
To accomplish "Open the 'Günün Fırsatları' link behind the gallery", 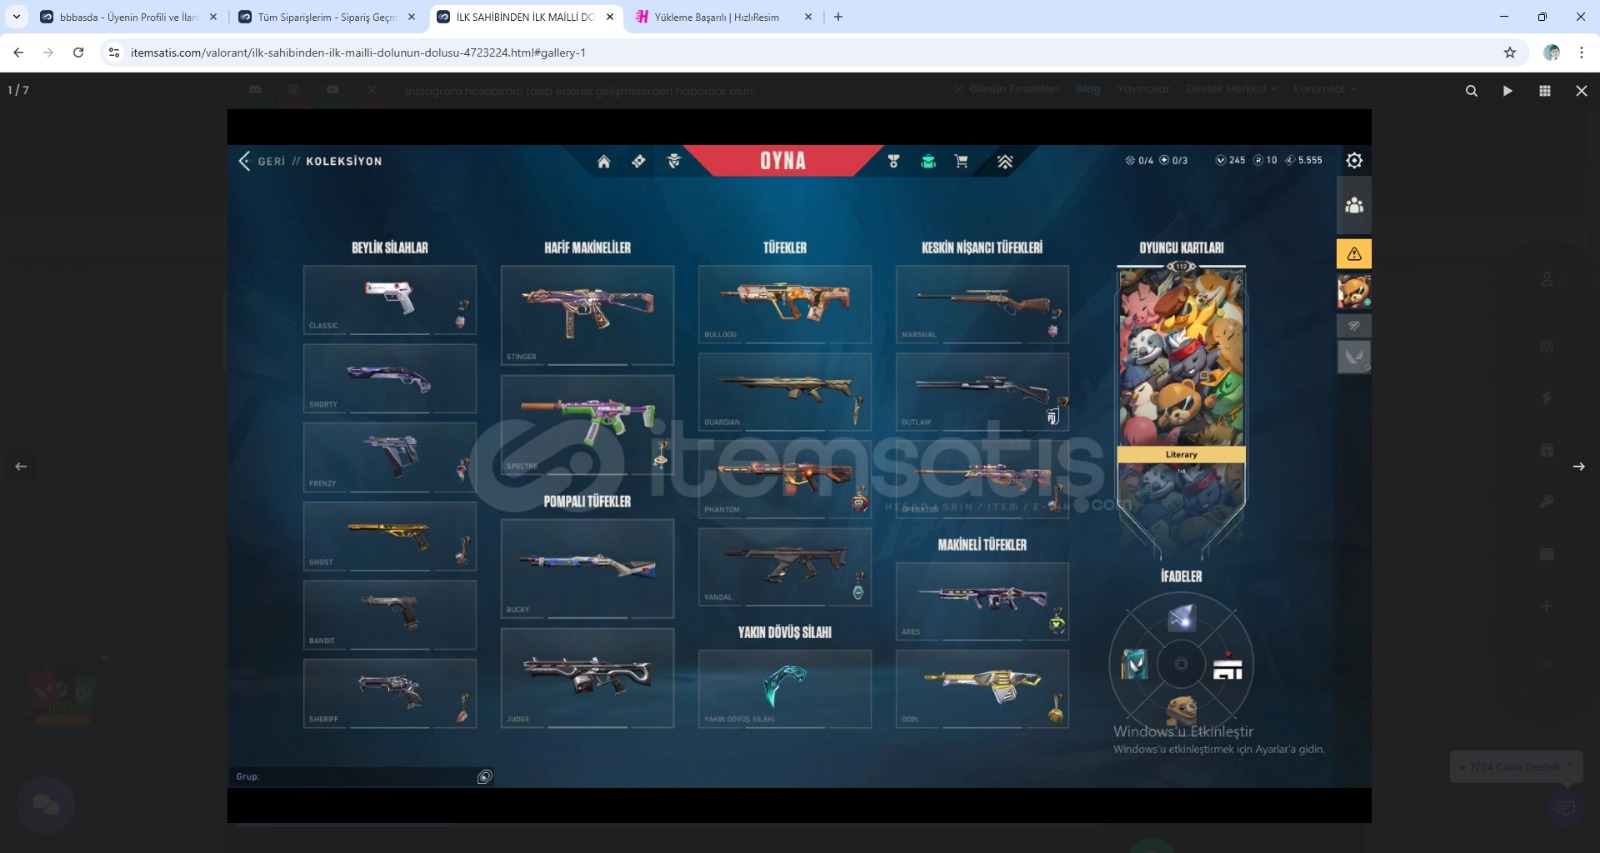I will (x=1006, y=89).
